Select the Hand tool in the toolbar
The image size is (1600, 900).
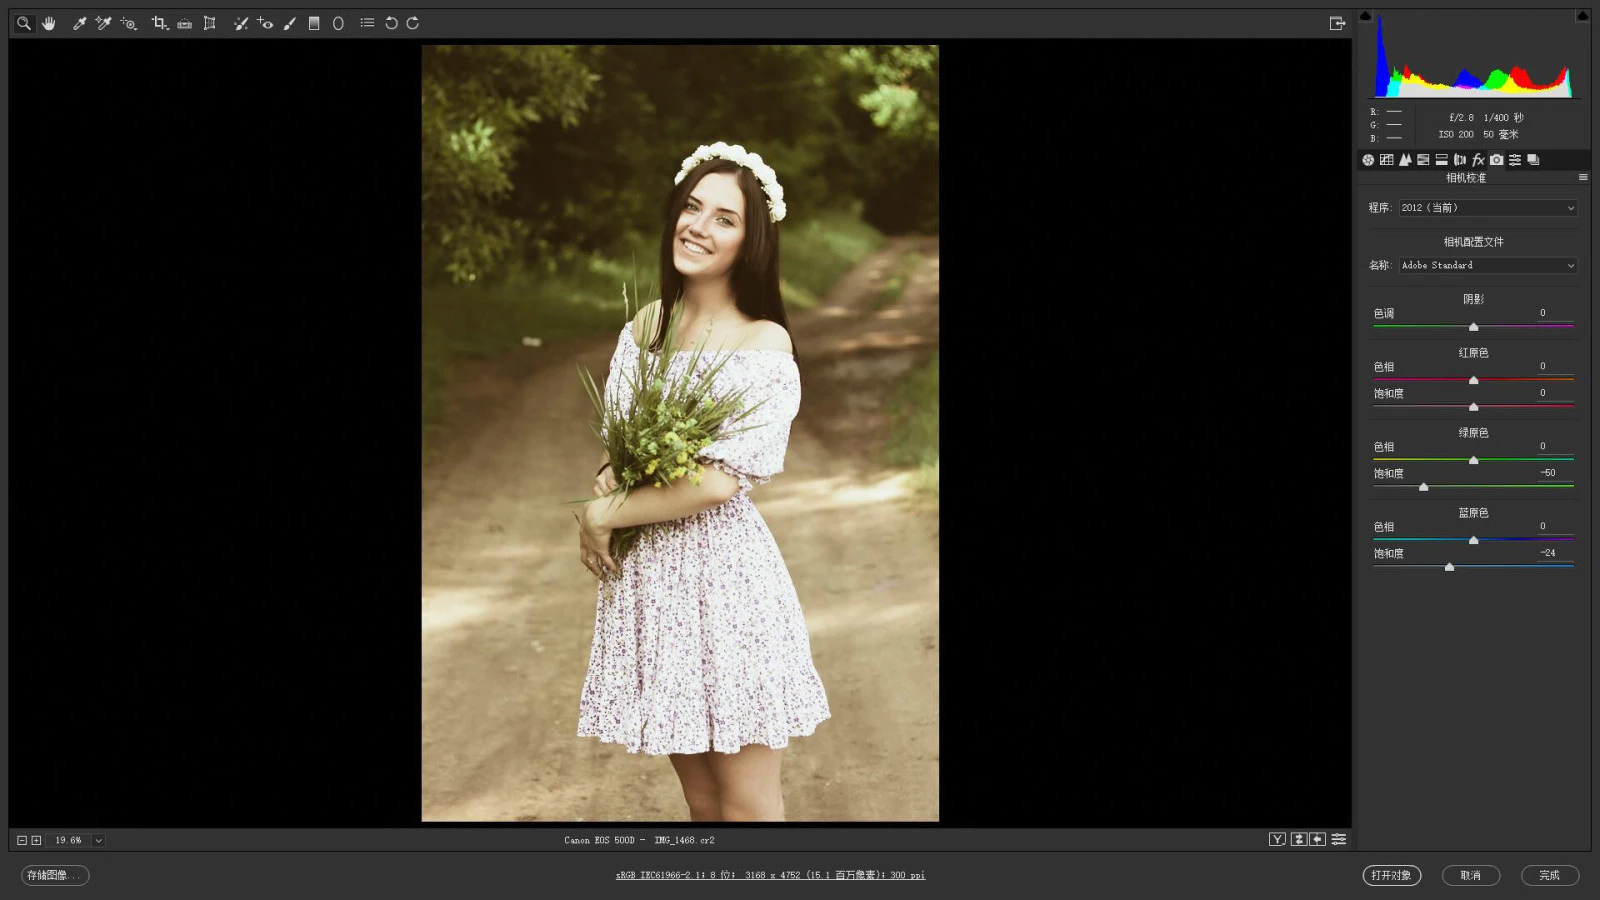pyautogui.click(x=49, y=23)
